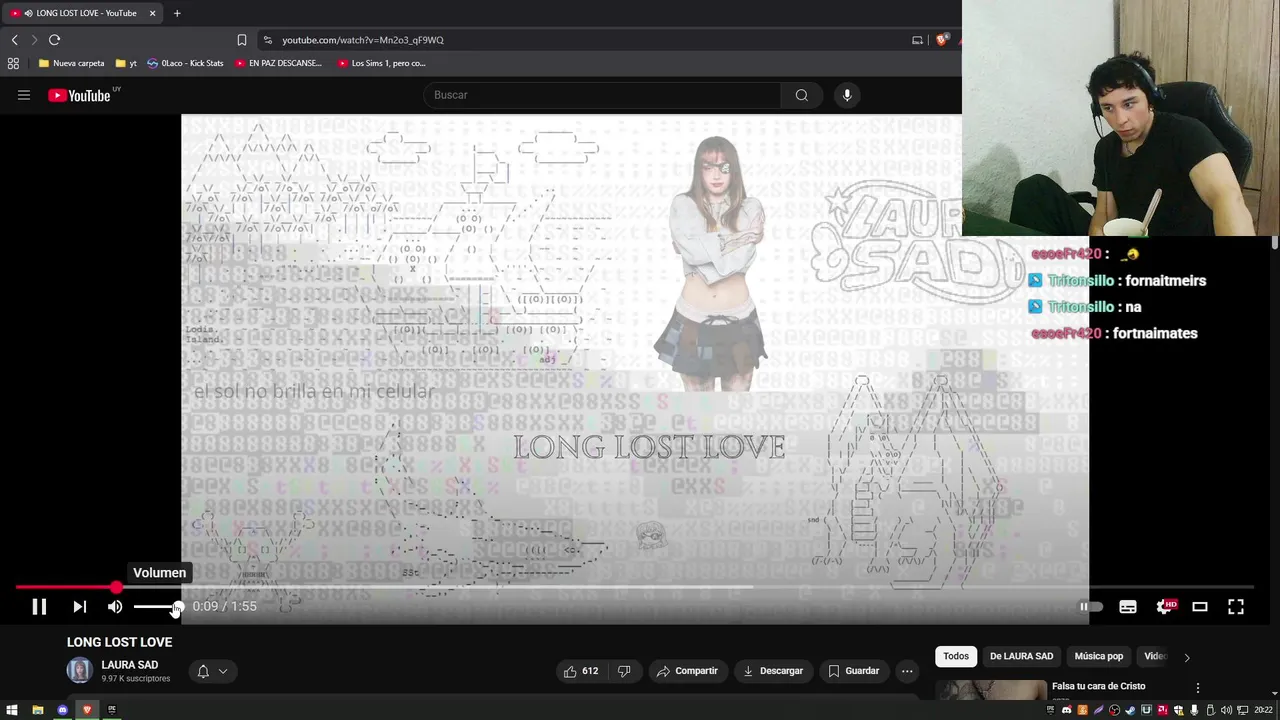The width and height of the screenshot is (1280, 720).
Task: Focus the Buscar search field
Action: pos(602,95)
